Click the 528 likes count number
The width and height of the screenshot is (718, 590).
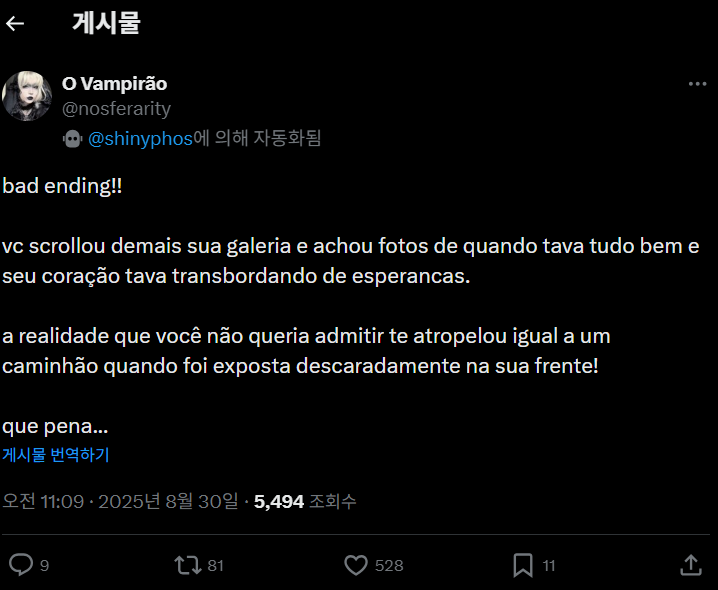click(x=389, y=566)
